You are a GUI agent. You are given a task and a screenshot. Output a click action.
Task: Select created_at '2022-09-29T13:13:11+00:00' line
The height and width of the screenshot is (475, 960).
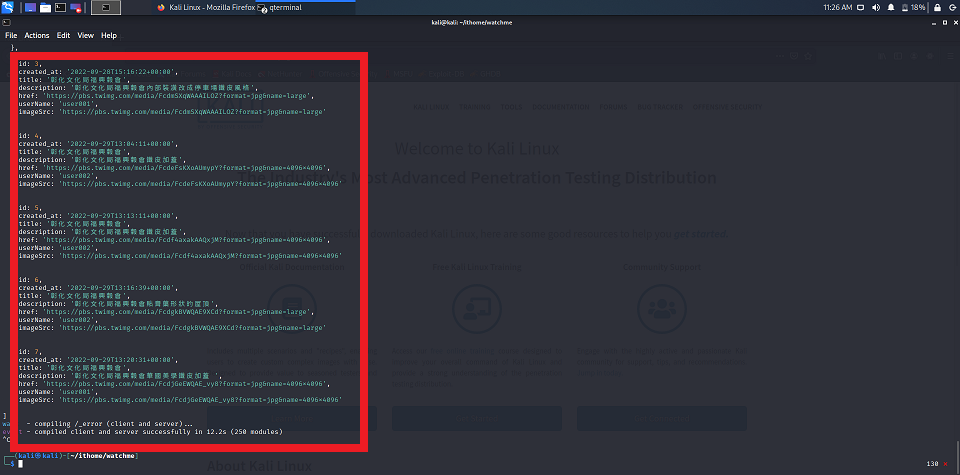(97, 215)
